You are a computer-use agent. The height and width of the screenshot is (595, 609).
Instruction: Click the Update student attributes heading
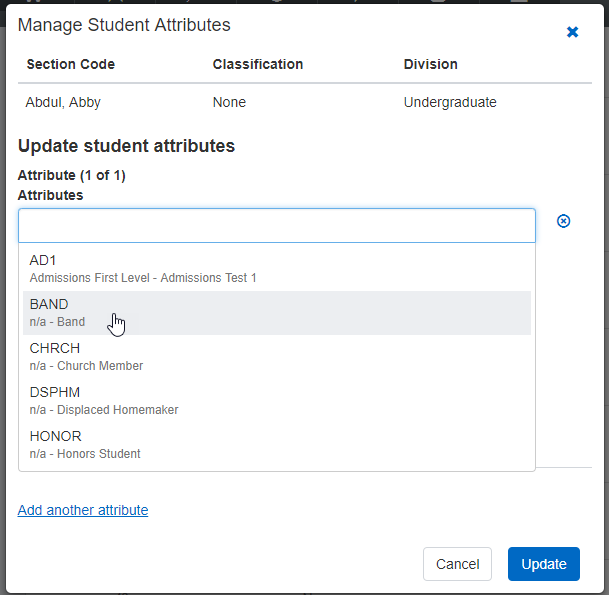(x=126, y=146)
